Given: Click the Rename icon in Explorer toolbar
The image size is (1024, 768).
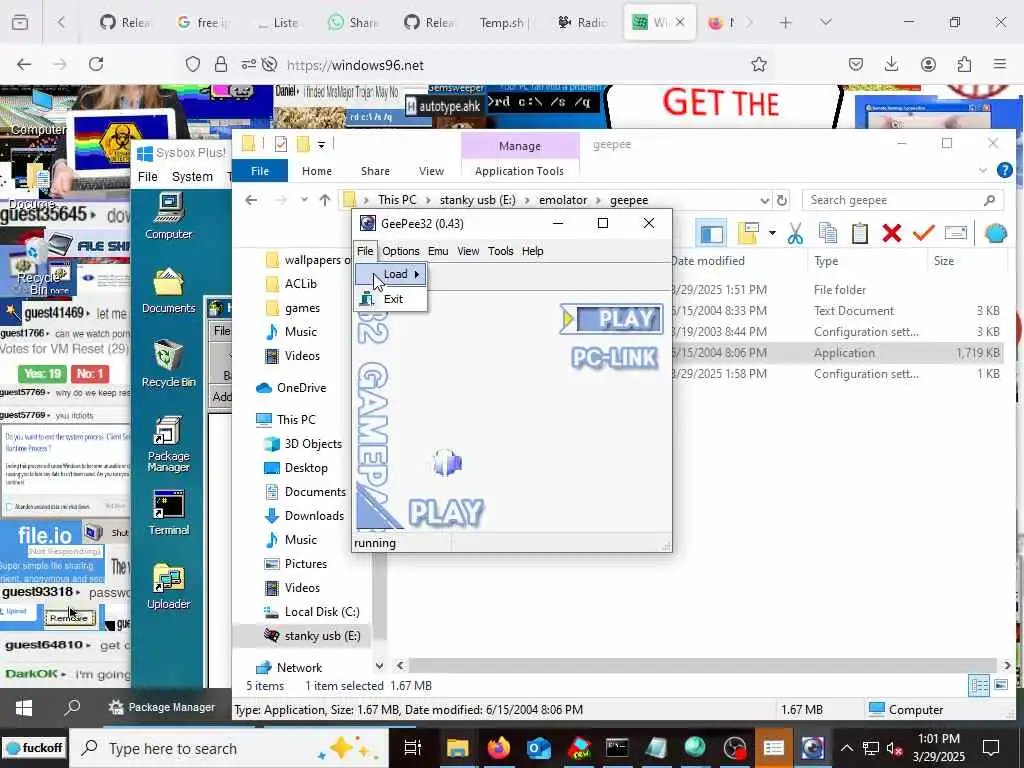Looking at the screenshot, I should pos(955,233).
